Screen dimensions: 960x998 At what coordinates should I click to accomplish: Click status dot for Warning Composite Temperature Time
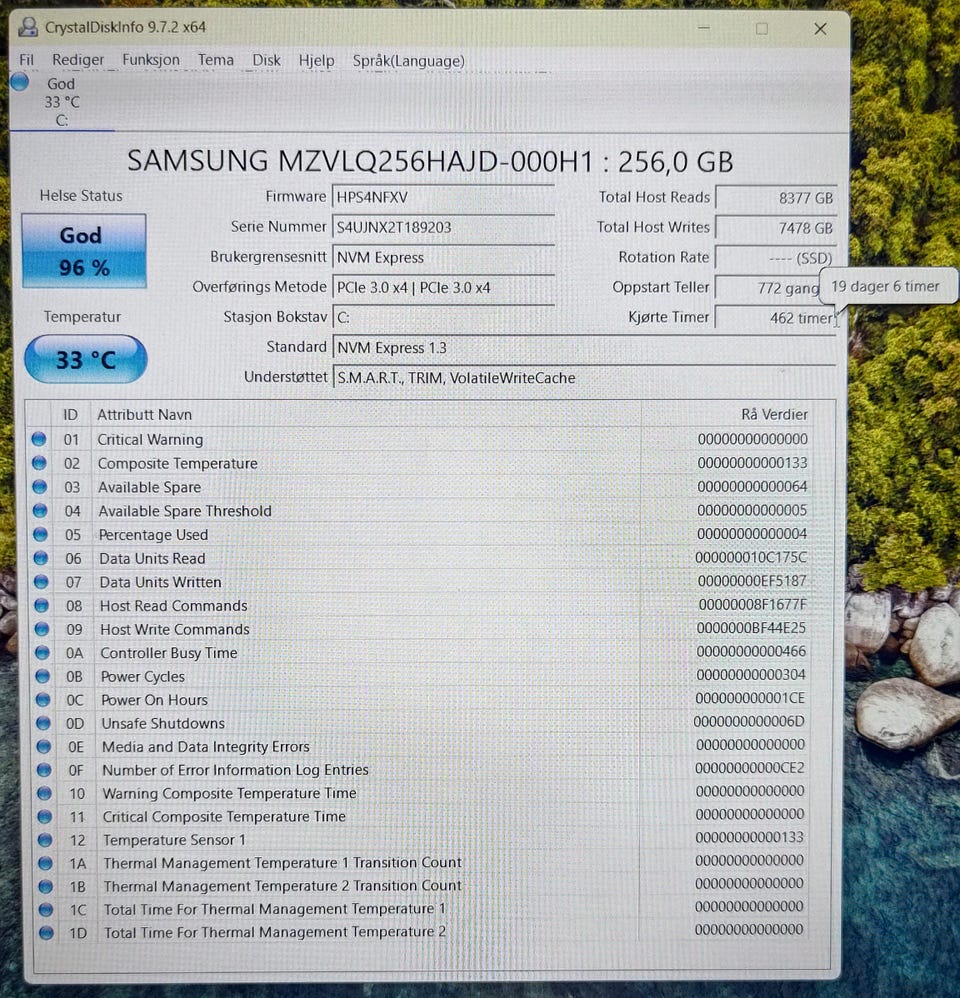pyautogui.click(x=44, y=793)
